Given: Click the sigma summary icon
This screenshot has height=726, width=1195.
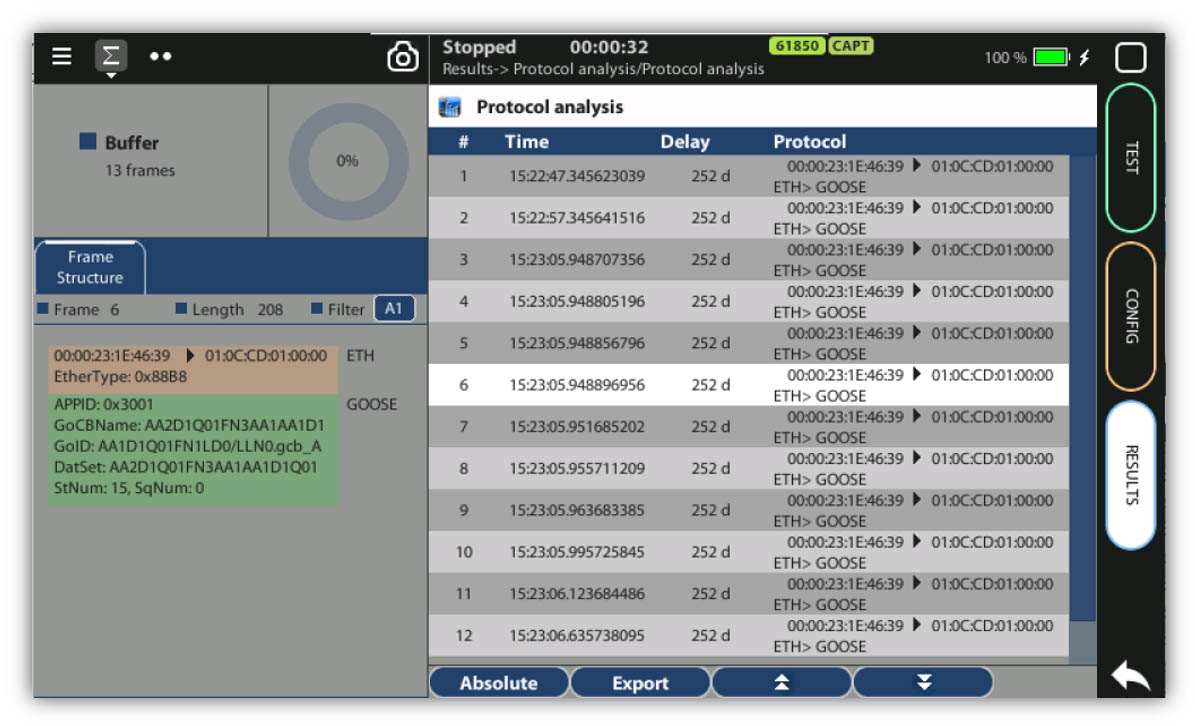Looking at the screenshot, I should pyautogui.click(x=111, y=57).
